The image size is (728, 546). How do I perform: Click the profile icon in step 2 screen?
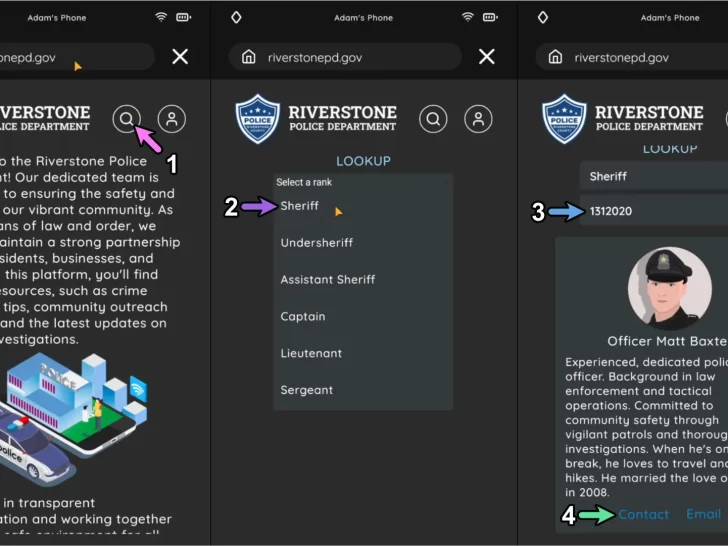pos(479,120)
